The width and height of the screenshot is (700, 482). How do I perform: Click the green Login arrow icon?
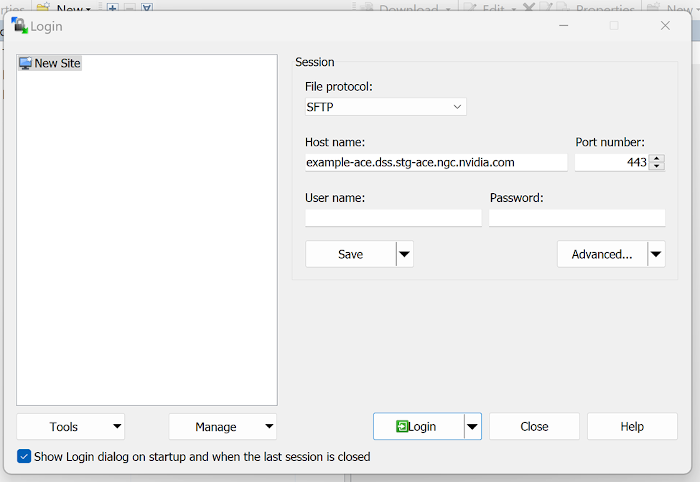pyautogui.click(x=402, y=427)
